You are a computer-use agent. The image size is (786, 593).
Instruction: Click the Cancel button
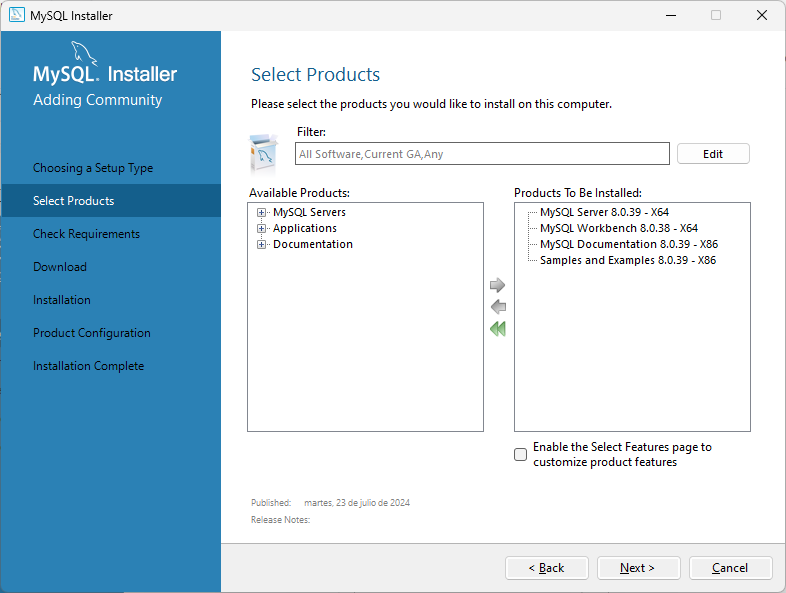[730, 568]
